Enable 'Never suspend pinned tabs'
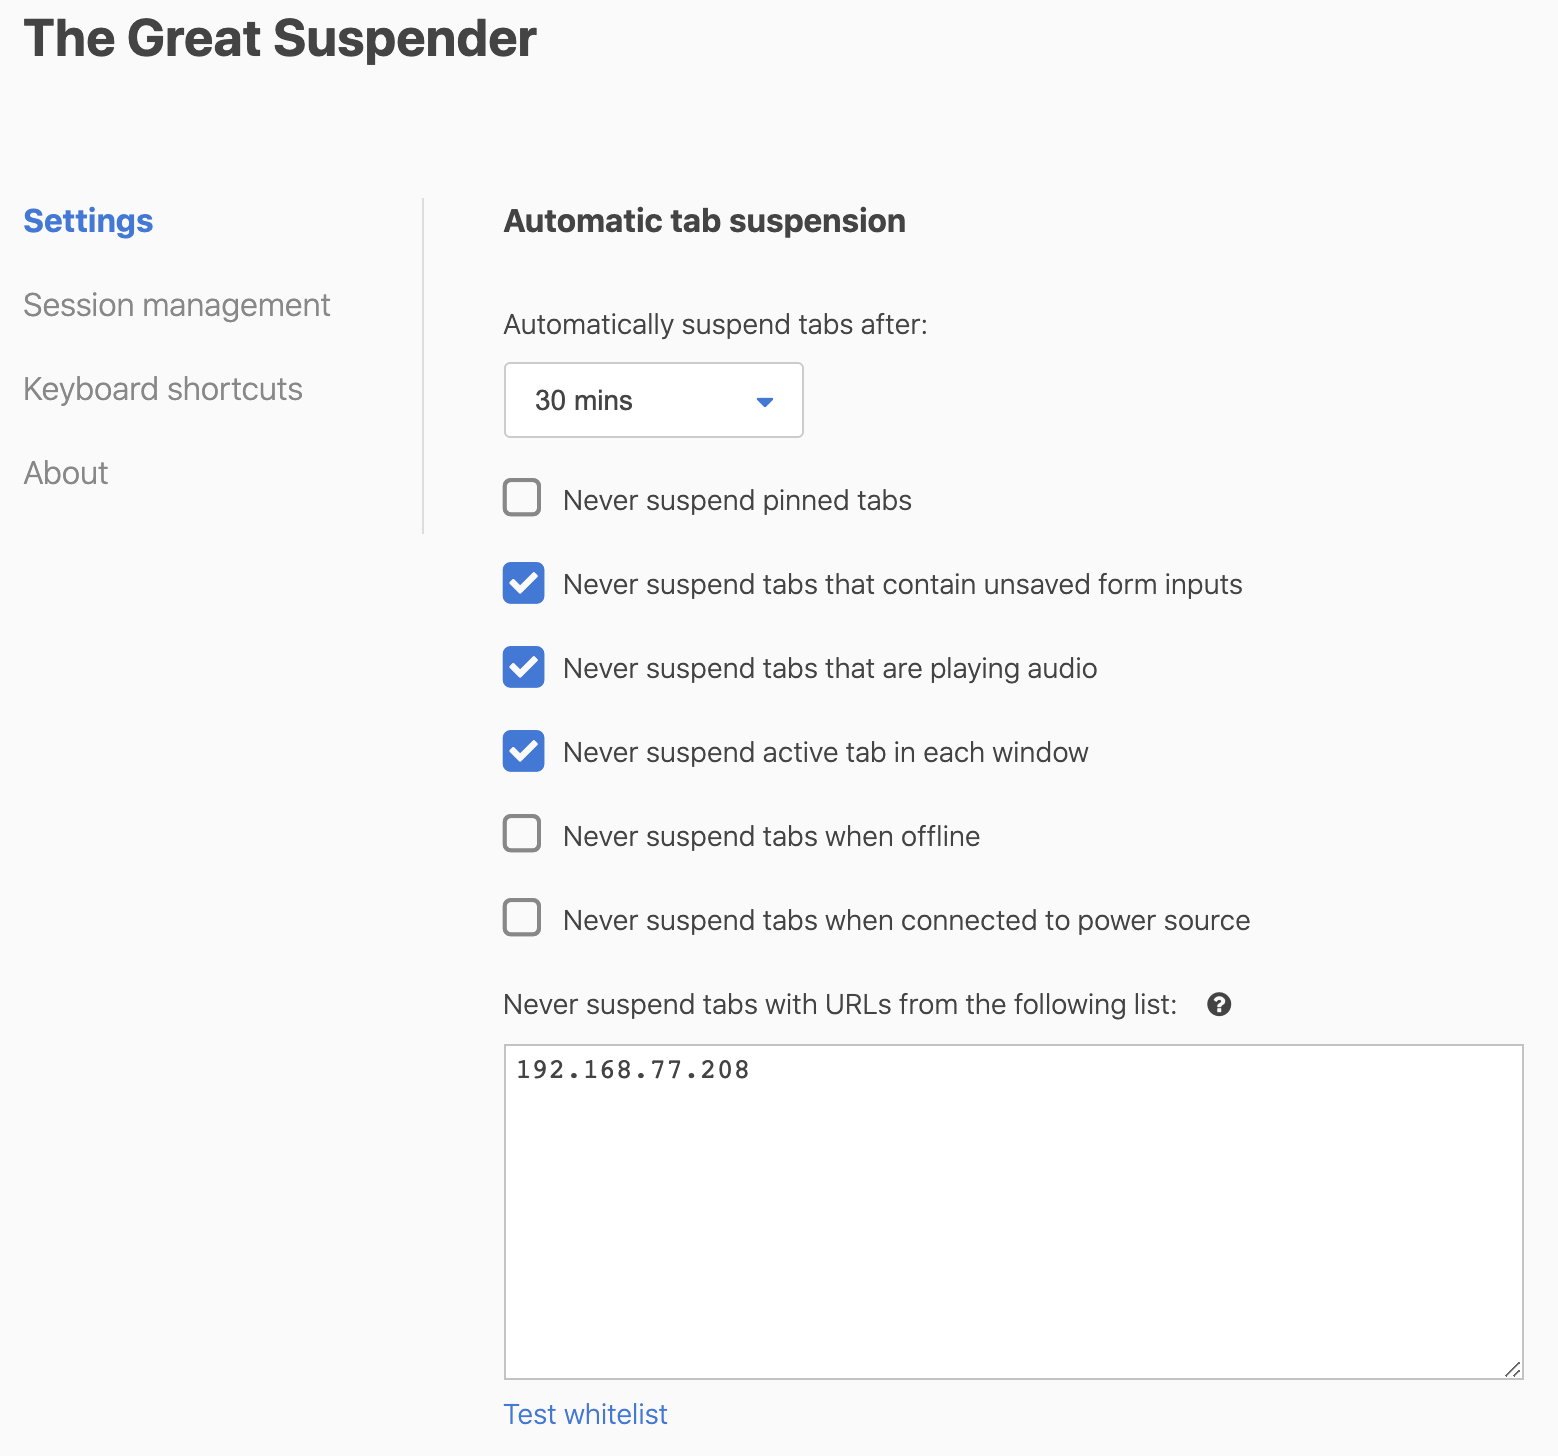The width and height of the screenshot is (1558, 1456). (x=521, y=498)
